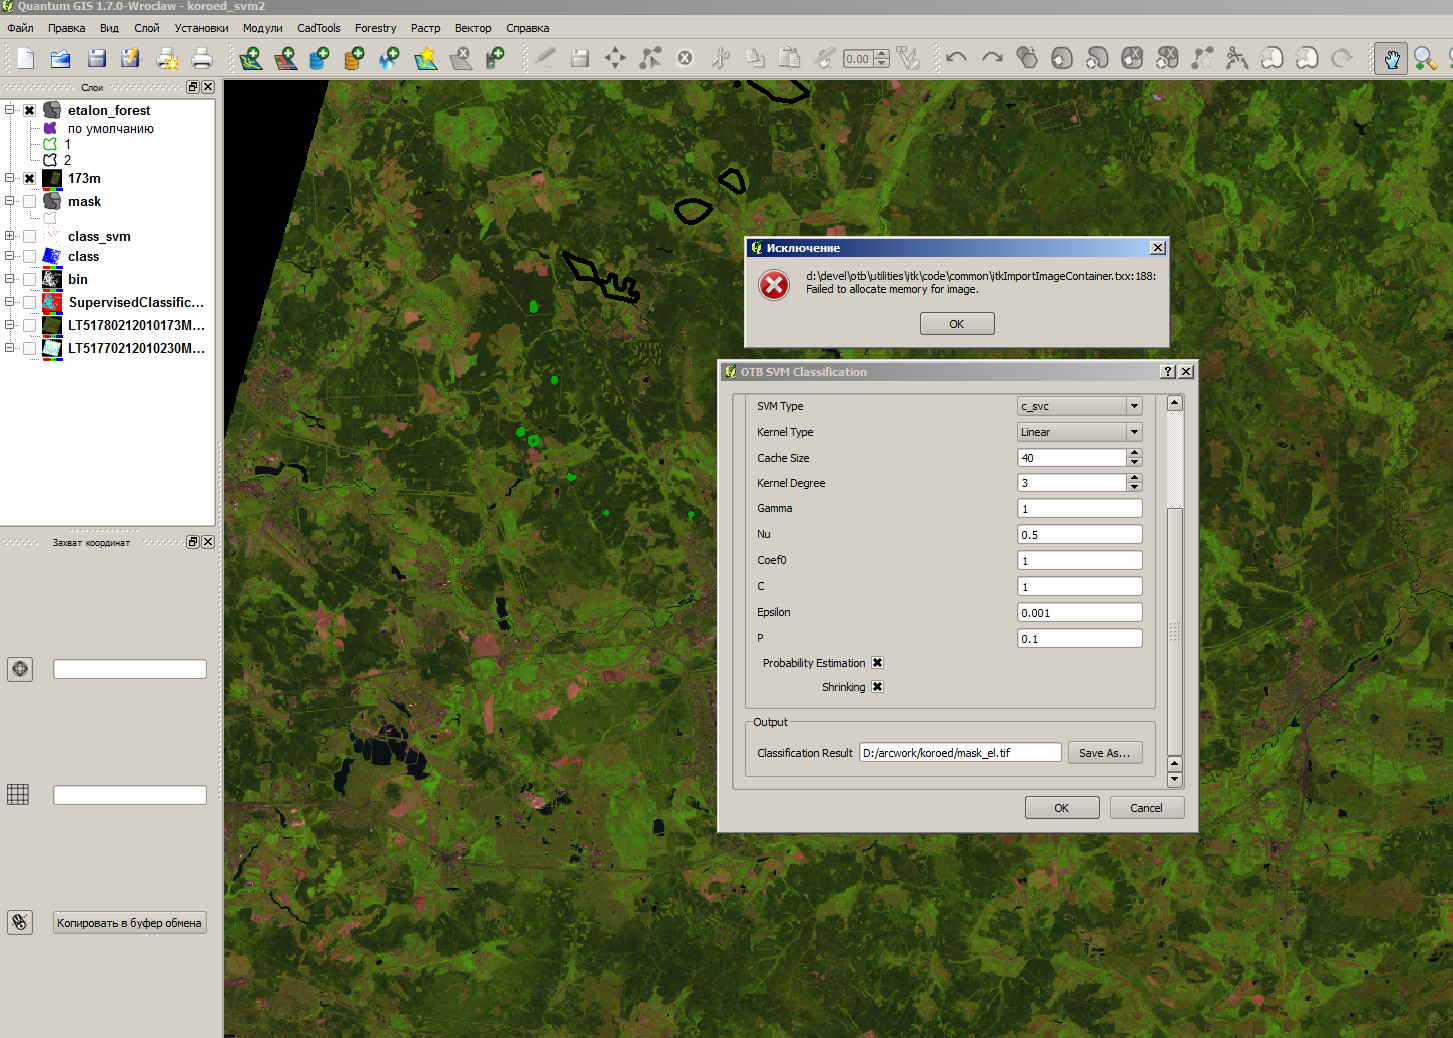Image resolution: width=1453 pixels, height=1038 pixels.
Task: Toggle visibility of etalon_forest layer
Action: click(x=30, y=111)
